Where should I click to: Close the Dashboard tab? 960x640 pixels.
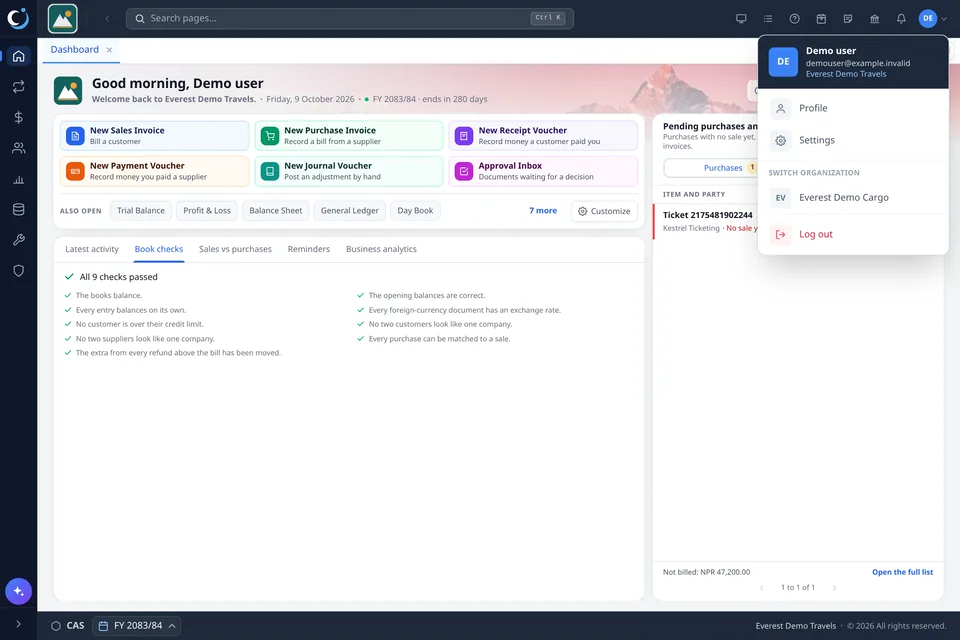[x=109, y=50]
